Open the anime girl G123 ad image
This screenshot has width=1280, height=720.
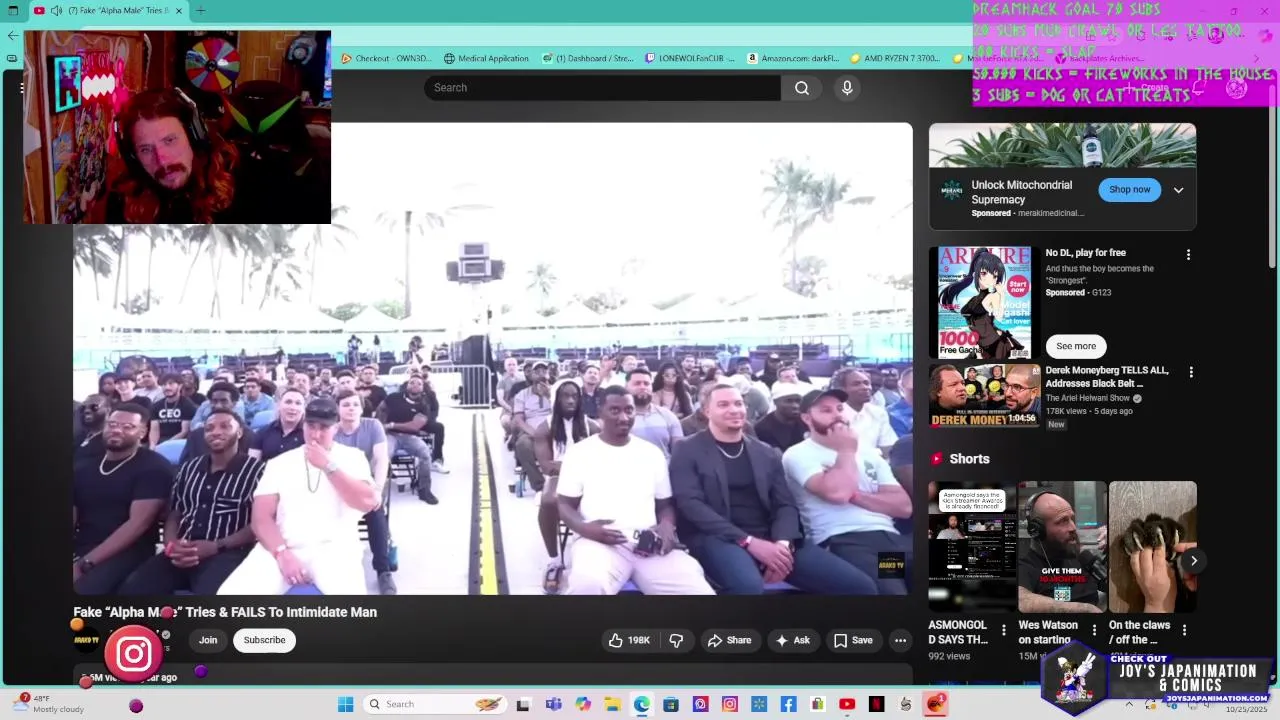(x=984, y=302)
